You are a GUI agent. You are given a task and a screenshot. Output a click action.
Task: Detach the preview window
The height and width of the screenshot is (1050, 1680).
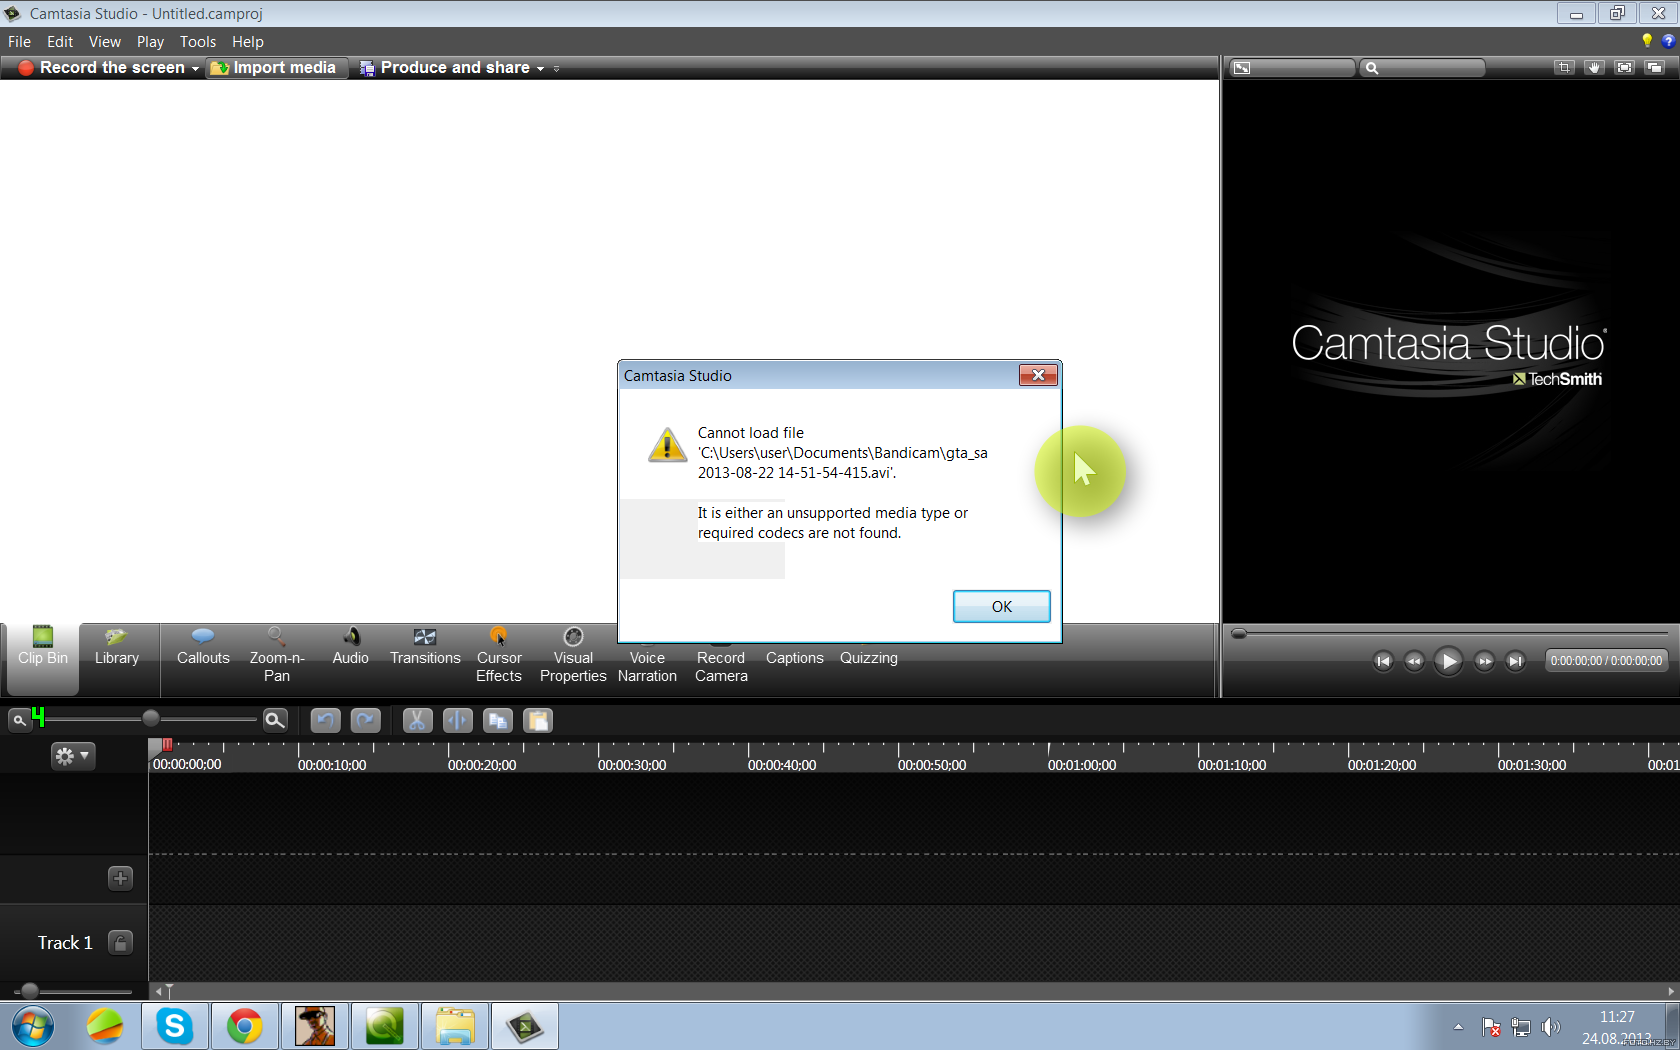point(1654,68)
